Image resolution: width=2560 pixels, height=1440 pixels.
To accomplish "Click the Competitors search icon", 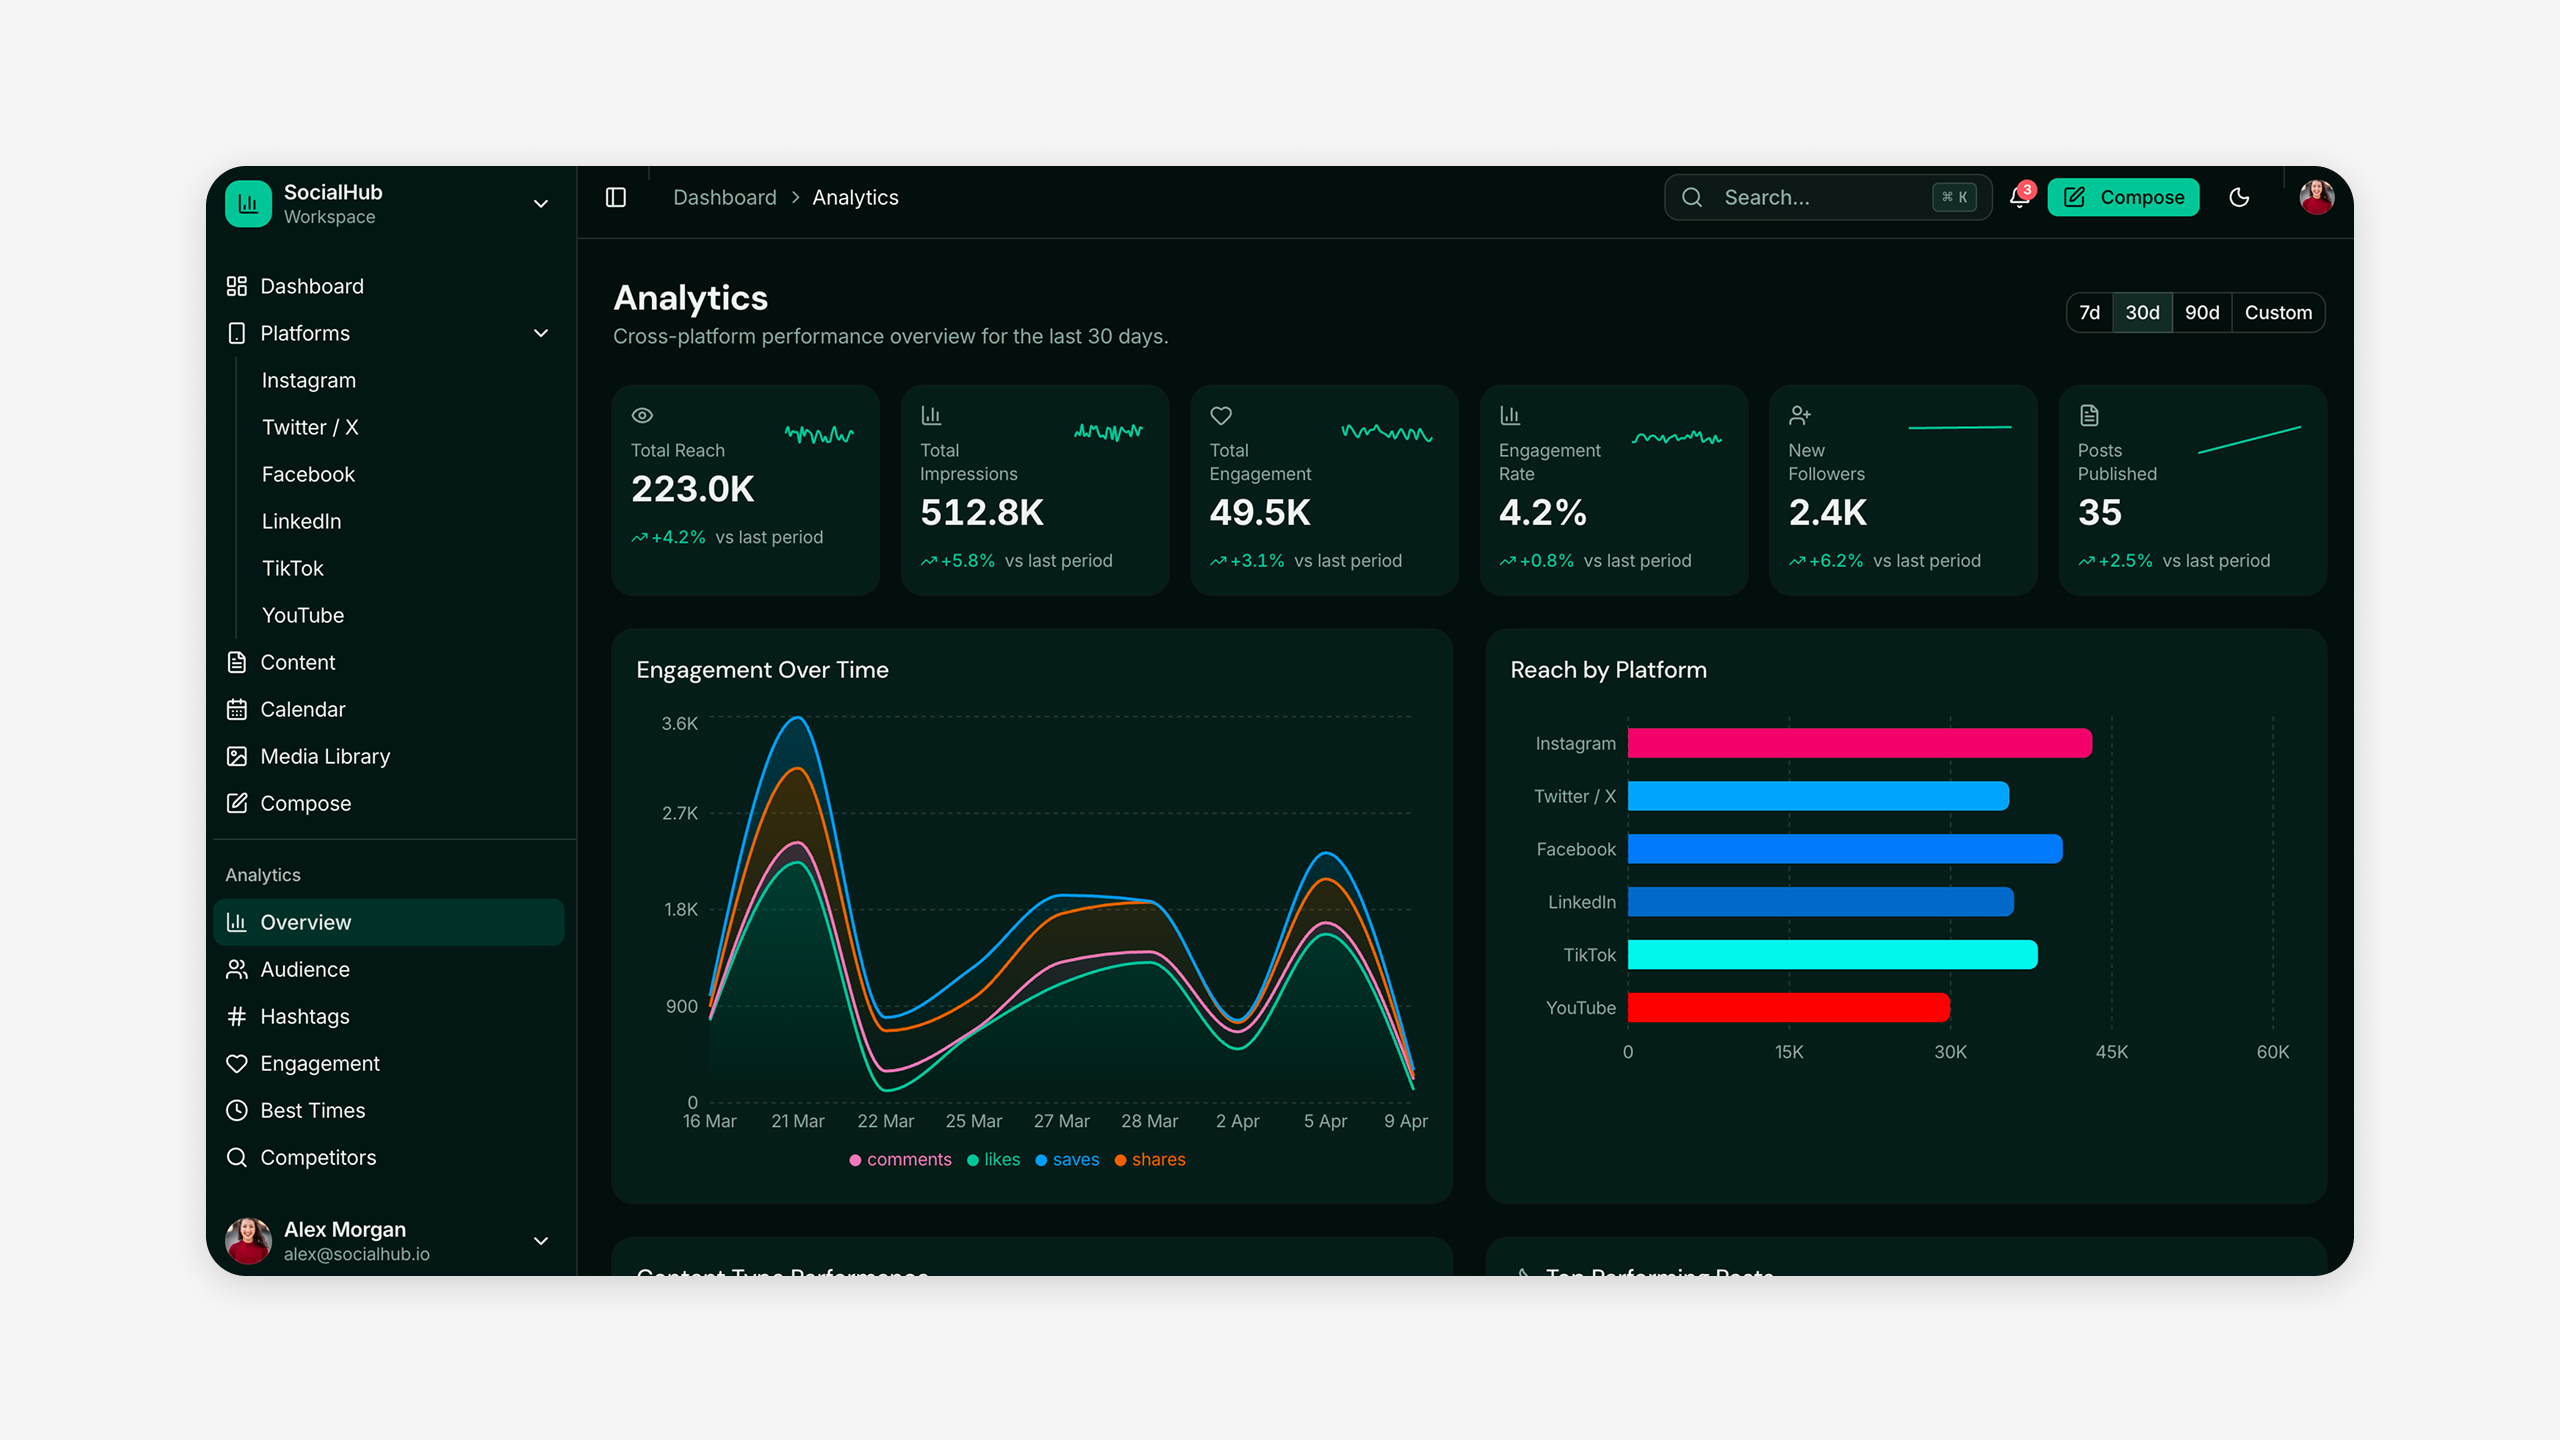I will 237,1157.
